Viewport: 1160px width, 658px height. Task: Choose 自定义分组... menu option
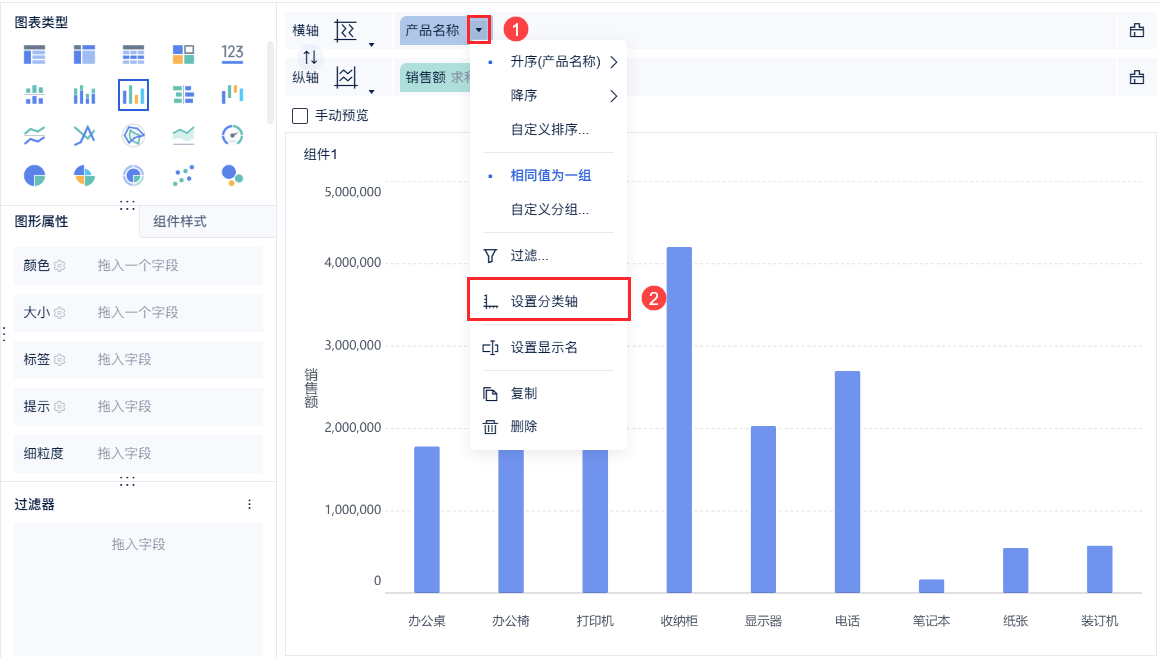550,209
